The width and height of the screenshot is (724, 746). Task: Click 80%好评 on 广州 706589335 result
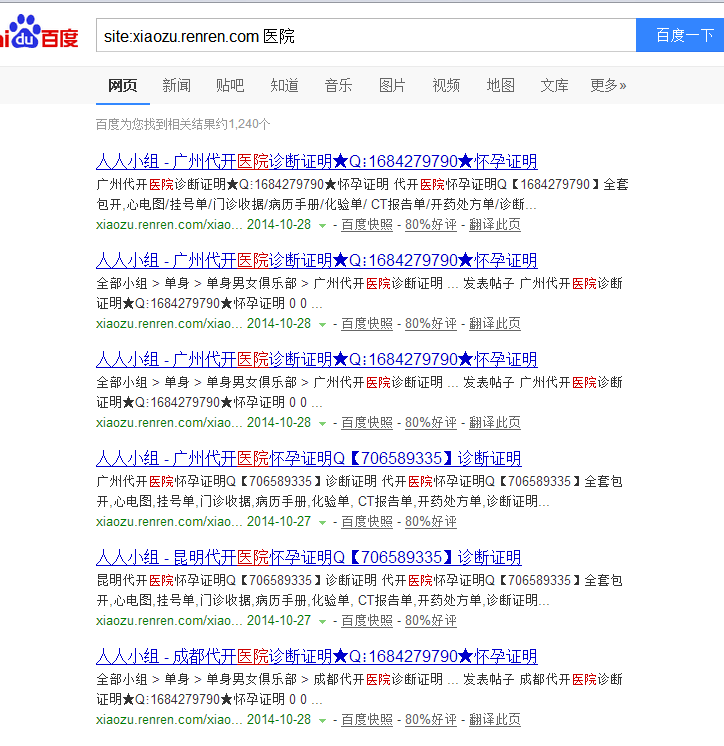[x=430, y=521]
